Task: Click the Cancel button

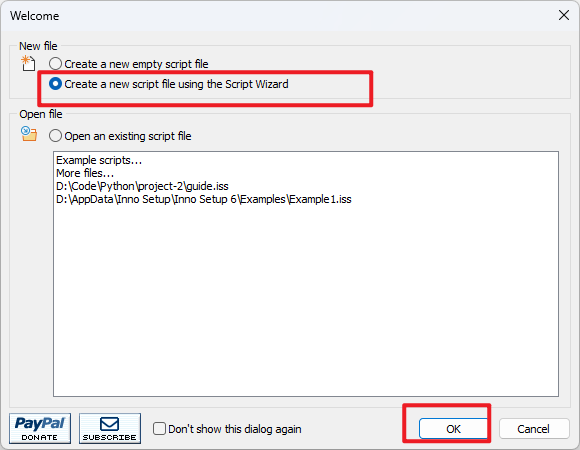Action: click(534, 429)
